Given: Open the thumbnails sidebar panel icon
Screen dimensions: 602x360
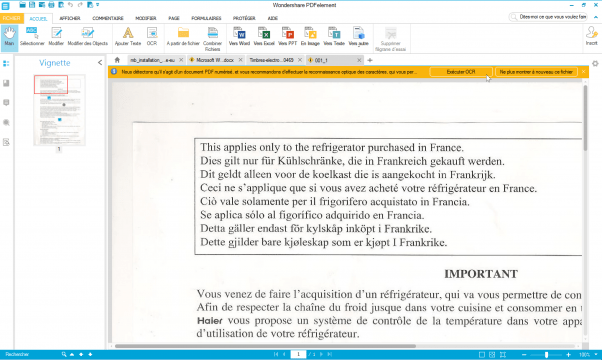Looking at the screenshot, I should pos(6,64).
